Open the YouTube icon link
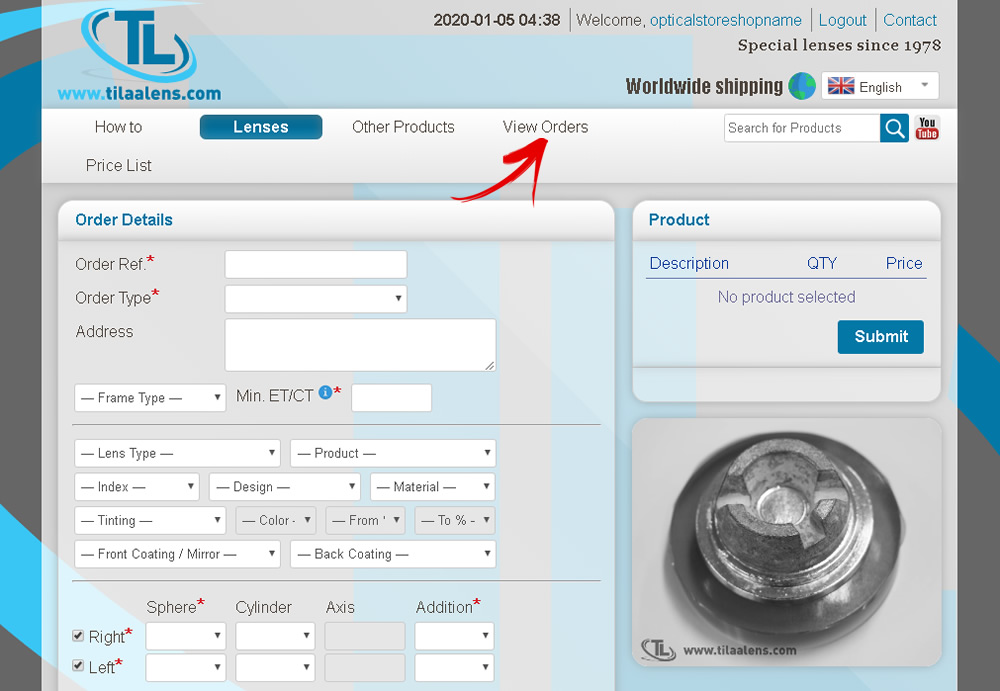 (x=927, y=128)
